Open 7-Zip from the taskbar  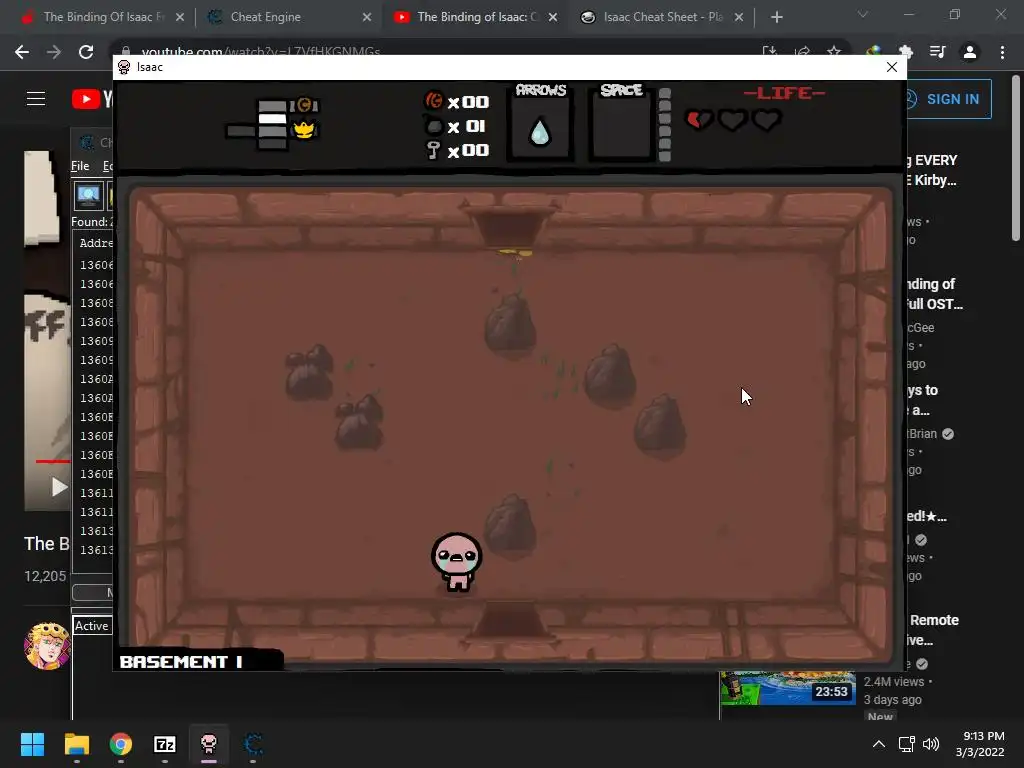(x=165, y=744)
